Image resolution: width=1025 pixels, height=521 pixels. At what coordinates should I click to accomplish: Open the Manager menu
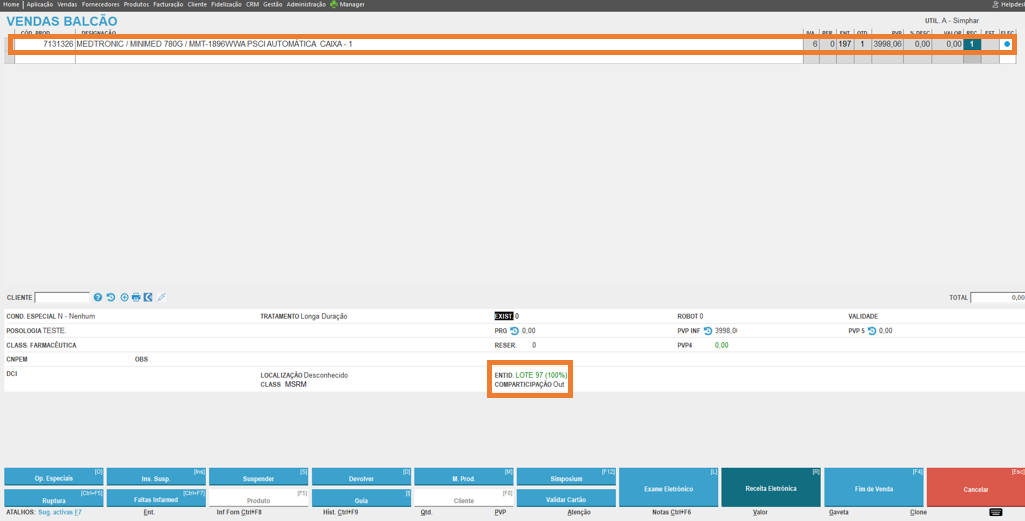pyautogui.click(x=351, y=5)
